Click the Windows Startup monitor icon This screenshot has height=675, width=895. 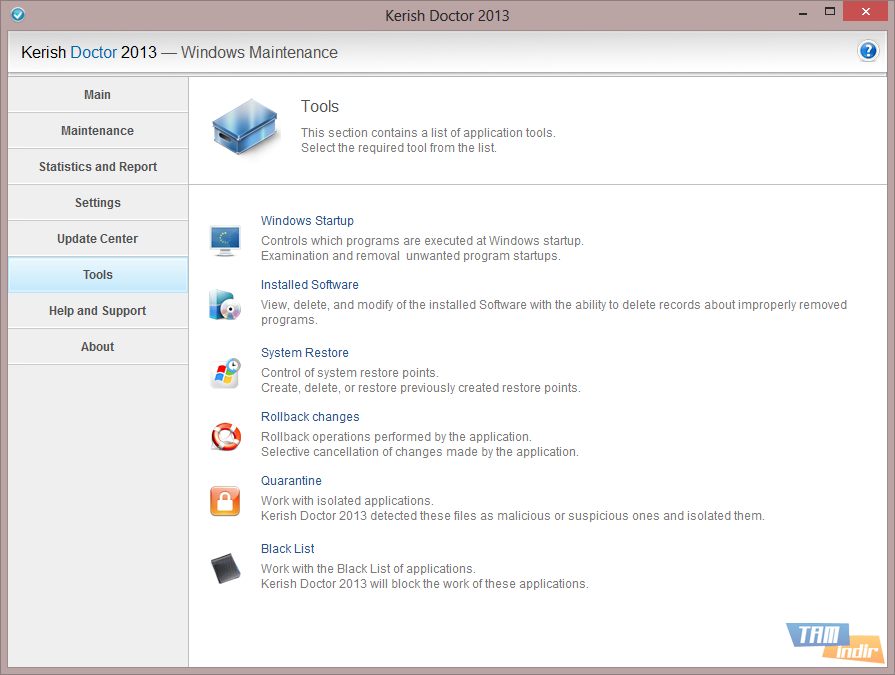click(x=225, y=239)
